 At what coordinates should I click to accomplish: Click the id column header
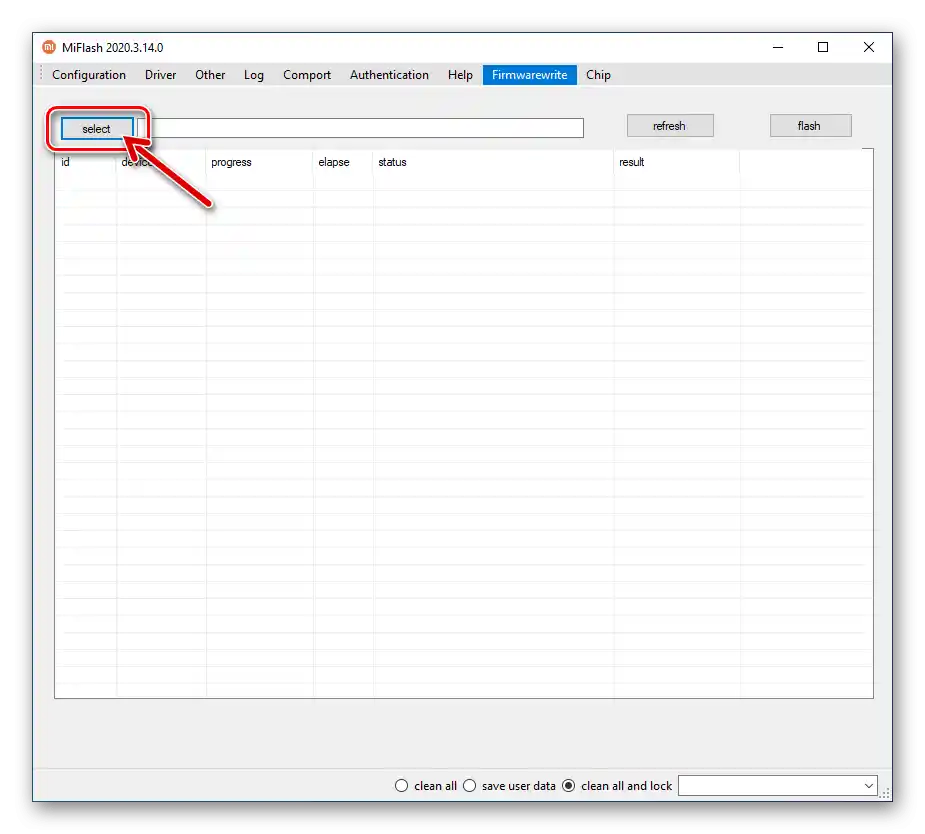(x=85, y=162)
